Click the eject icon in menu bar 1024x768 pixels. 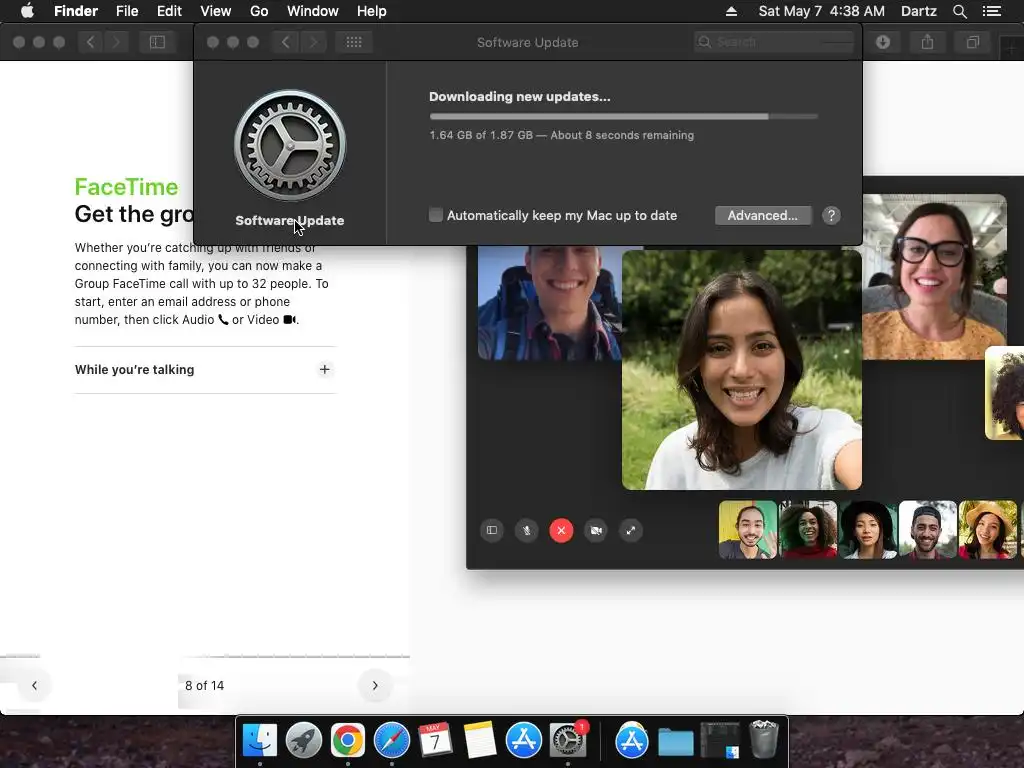(x=731, y=11)
